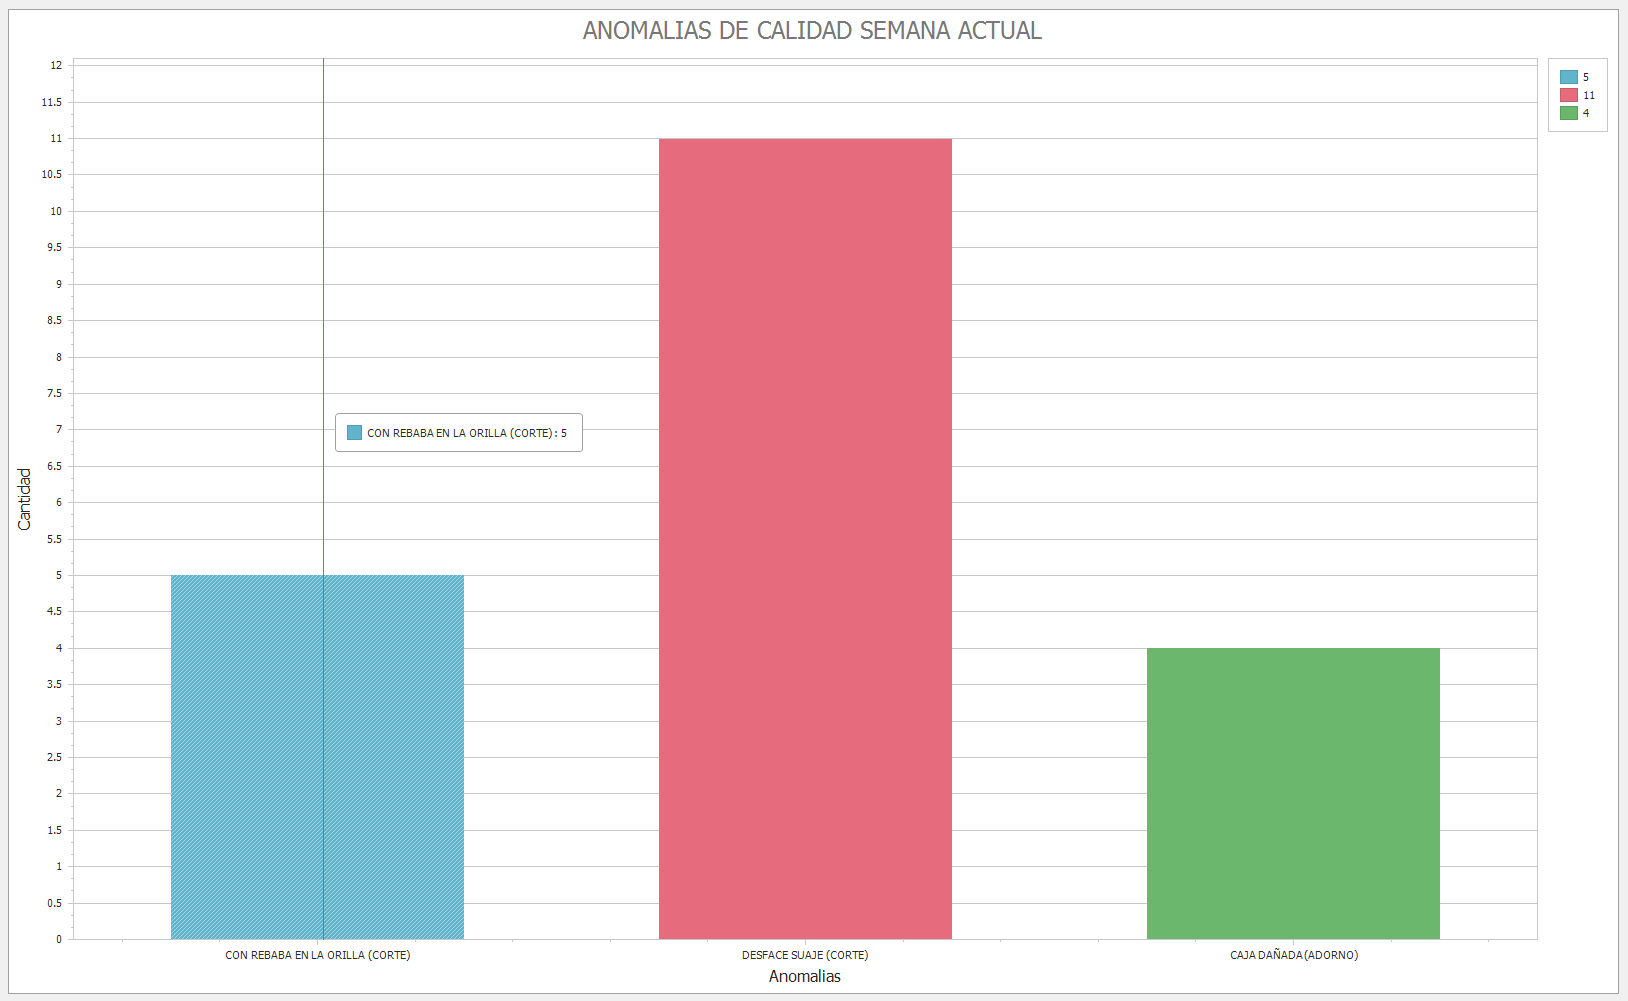This screenshot has height=1001, width=1628.
Task: Click the blue swatch icon inside the tooltip
Action: tap(354, 433)
